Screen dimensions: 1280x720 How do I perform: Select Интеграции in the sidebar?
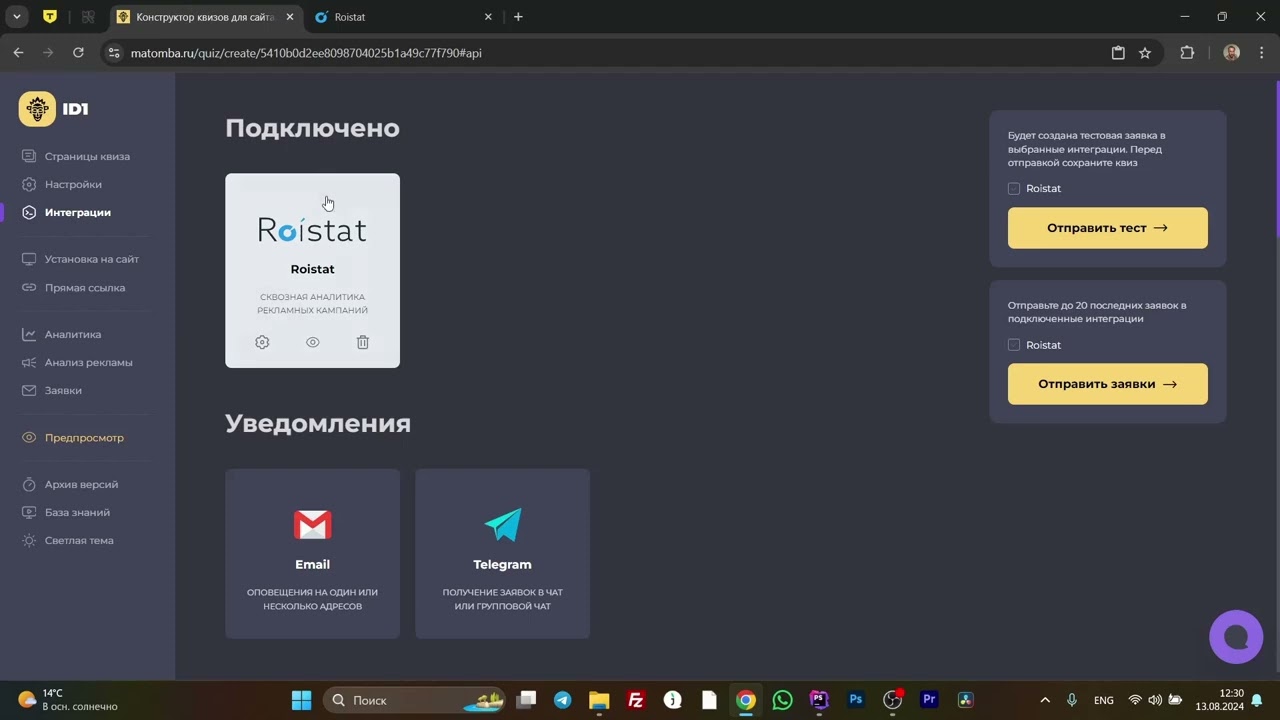click(x=77, y=212)
